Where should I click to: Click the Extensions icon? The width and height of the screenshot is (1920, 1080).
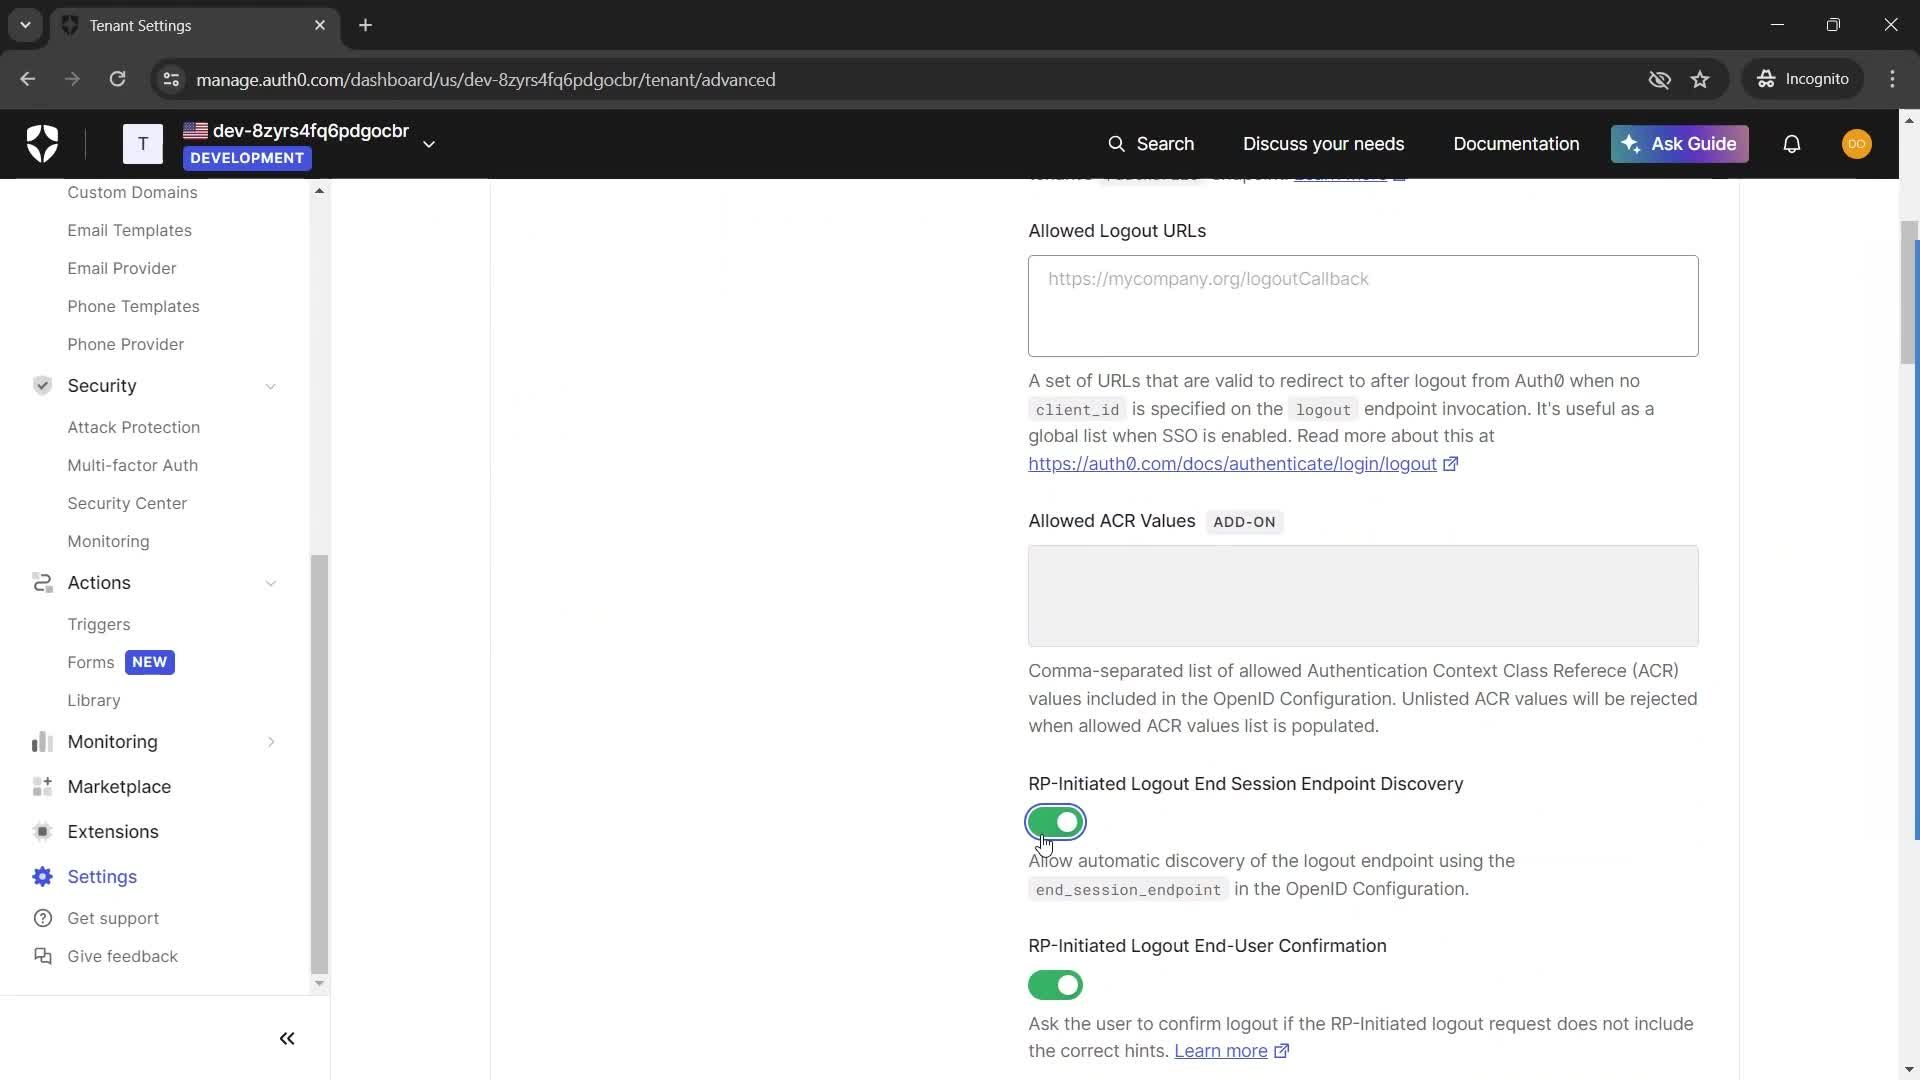[x=42, y=832]
